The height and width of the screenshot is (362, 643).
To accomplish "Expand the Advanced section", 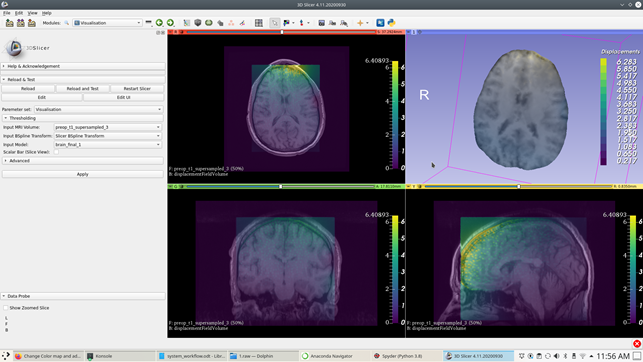I will click(83, 161).
